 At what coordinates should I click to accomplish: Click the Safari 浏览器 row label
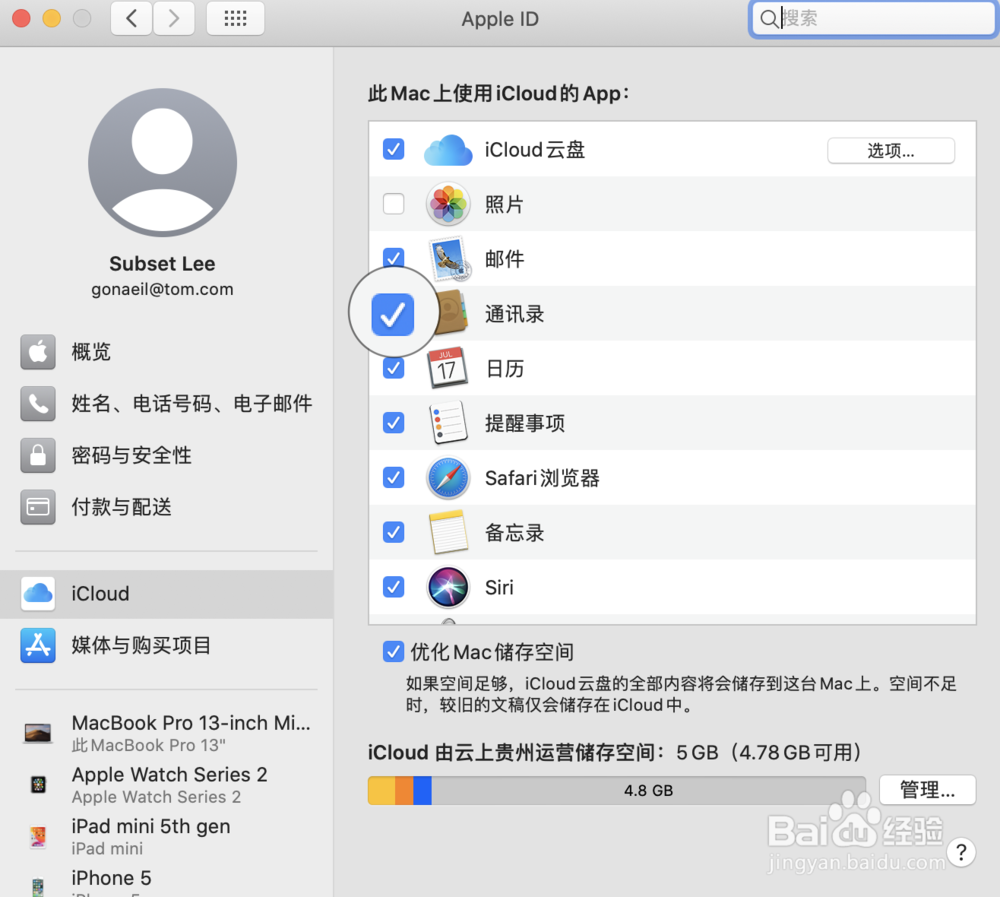click(x=542, y=478)
